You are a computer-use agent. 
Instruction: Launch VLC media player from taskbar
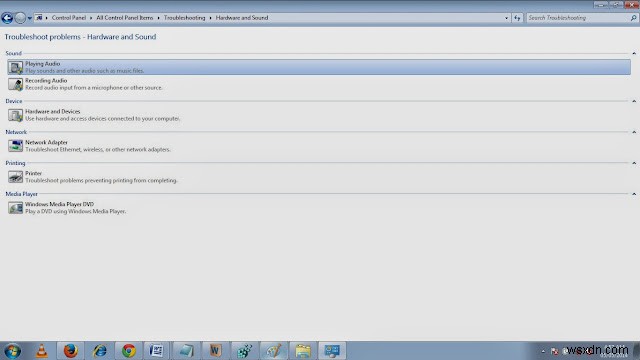(41, 351)
